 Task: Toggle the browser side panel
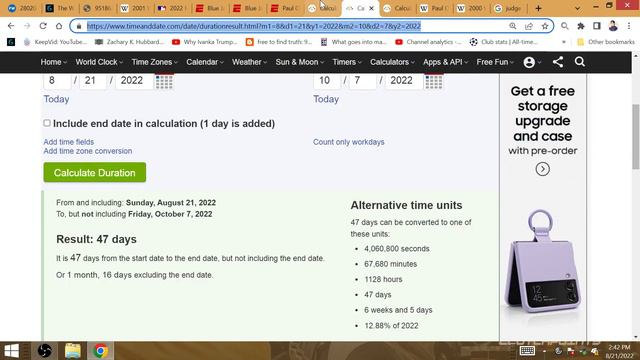[x=597, y=26]
